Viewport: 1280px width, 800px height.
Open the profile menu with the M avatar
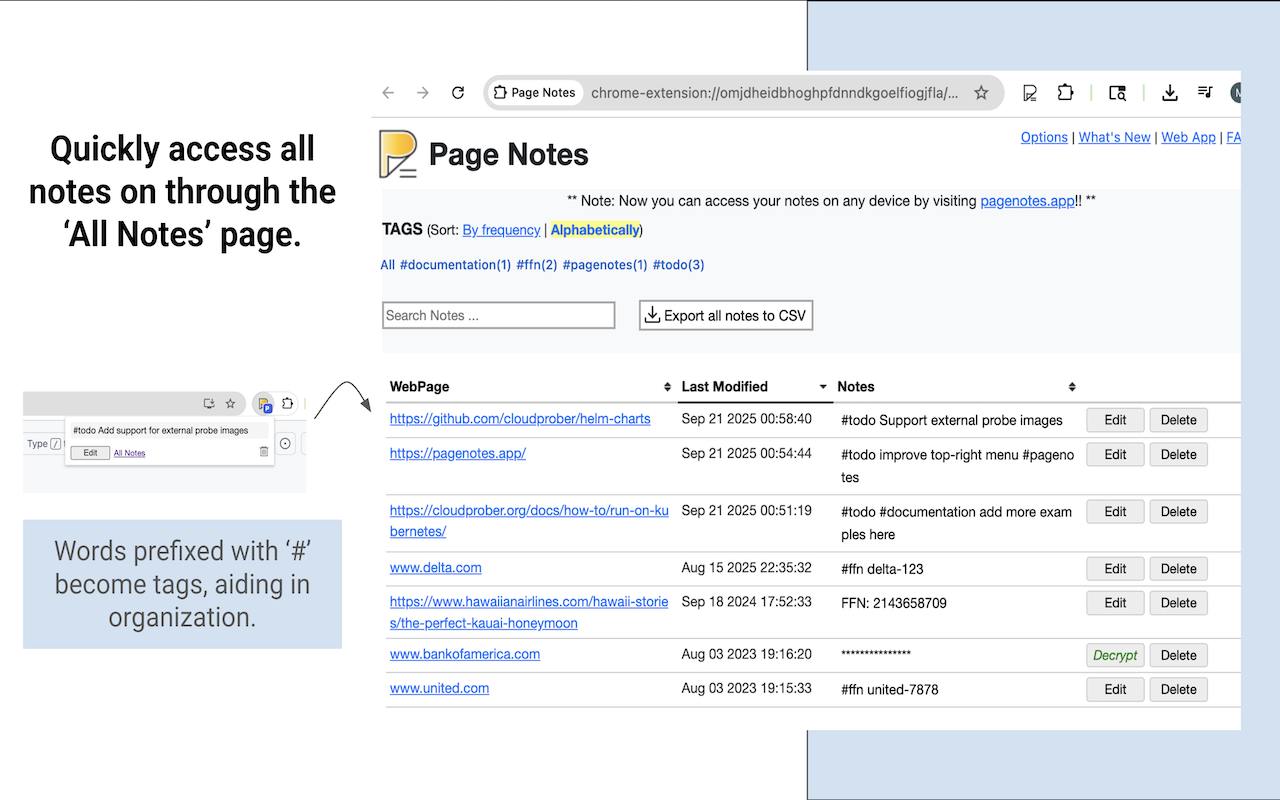click(1236, 92)
